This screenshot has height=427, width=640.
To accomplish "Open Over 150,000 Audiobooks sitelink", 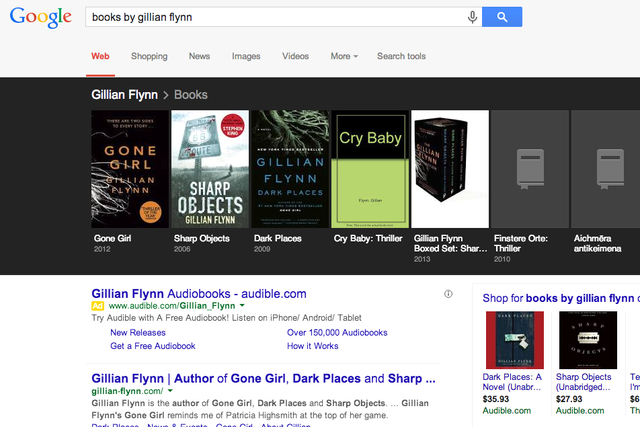I will [337, 333].
